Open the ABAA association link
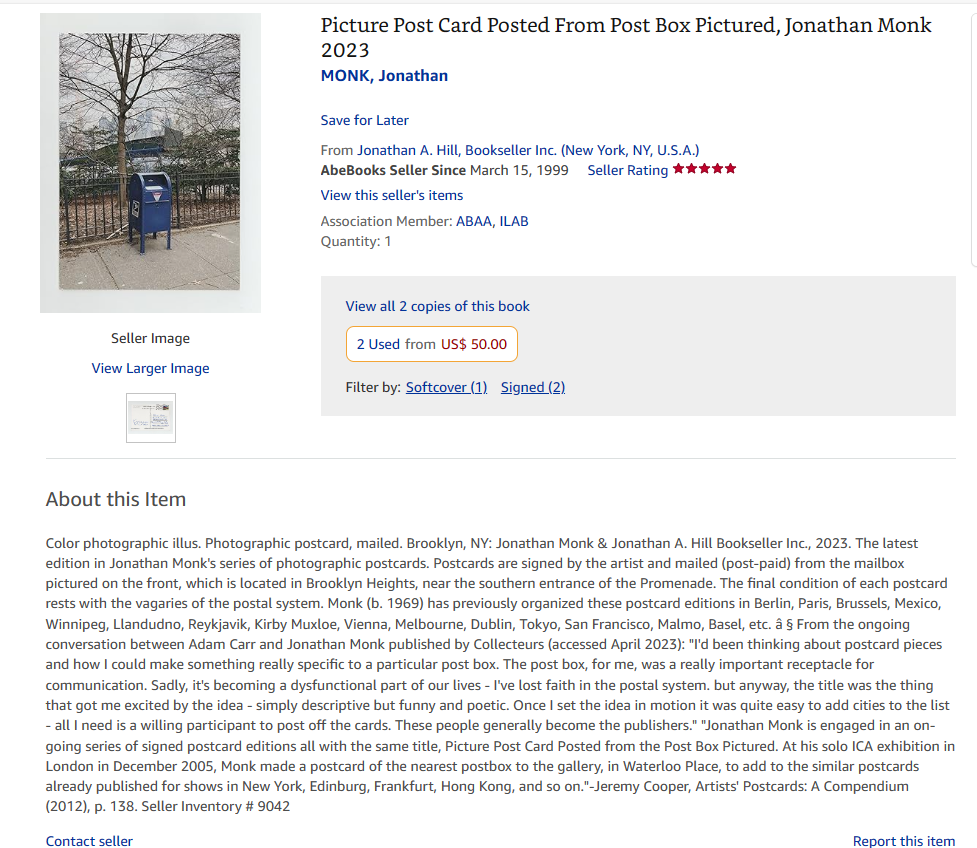The height and width of the screenshot is (848, 977). (x=474, y=221)
